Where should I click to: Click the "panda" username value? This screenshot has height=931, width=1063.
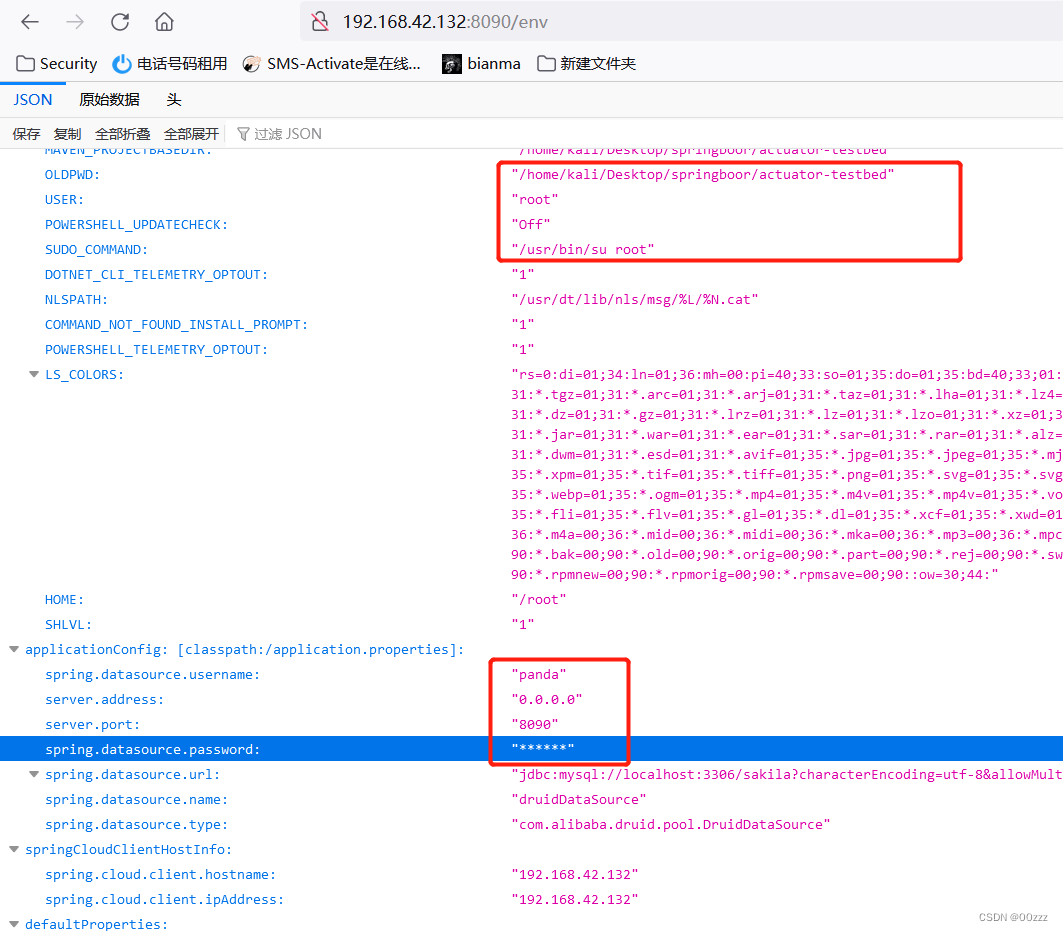[x=539, y=675]
